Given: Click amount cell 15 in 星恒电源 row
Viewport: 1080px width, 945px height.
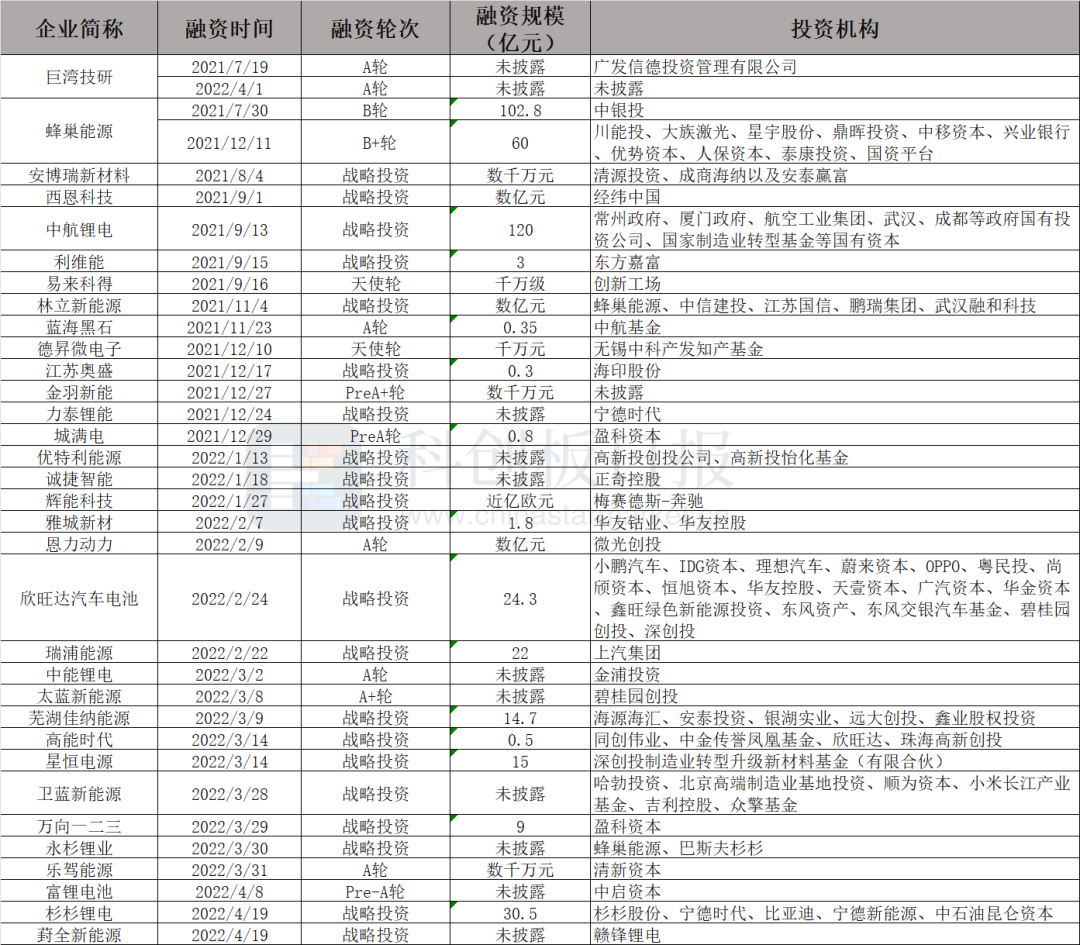Looking at the screenshot, I should (520, 761).
